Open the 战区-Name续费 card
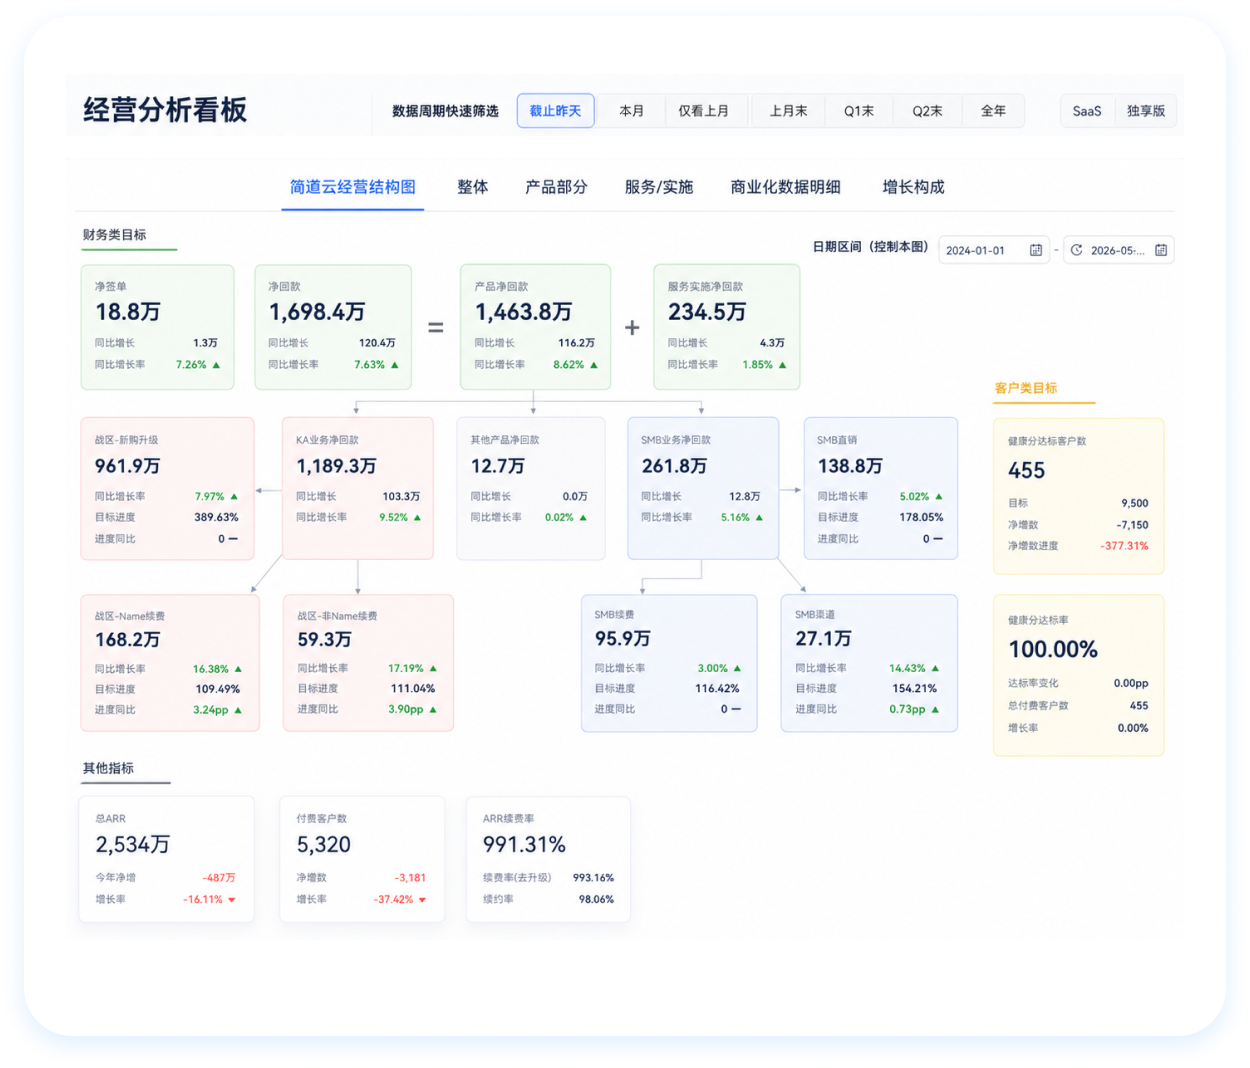1250x1068 pixels. point(170,663)
